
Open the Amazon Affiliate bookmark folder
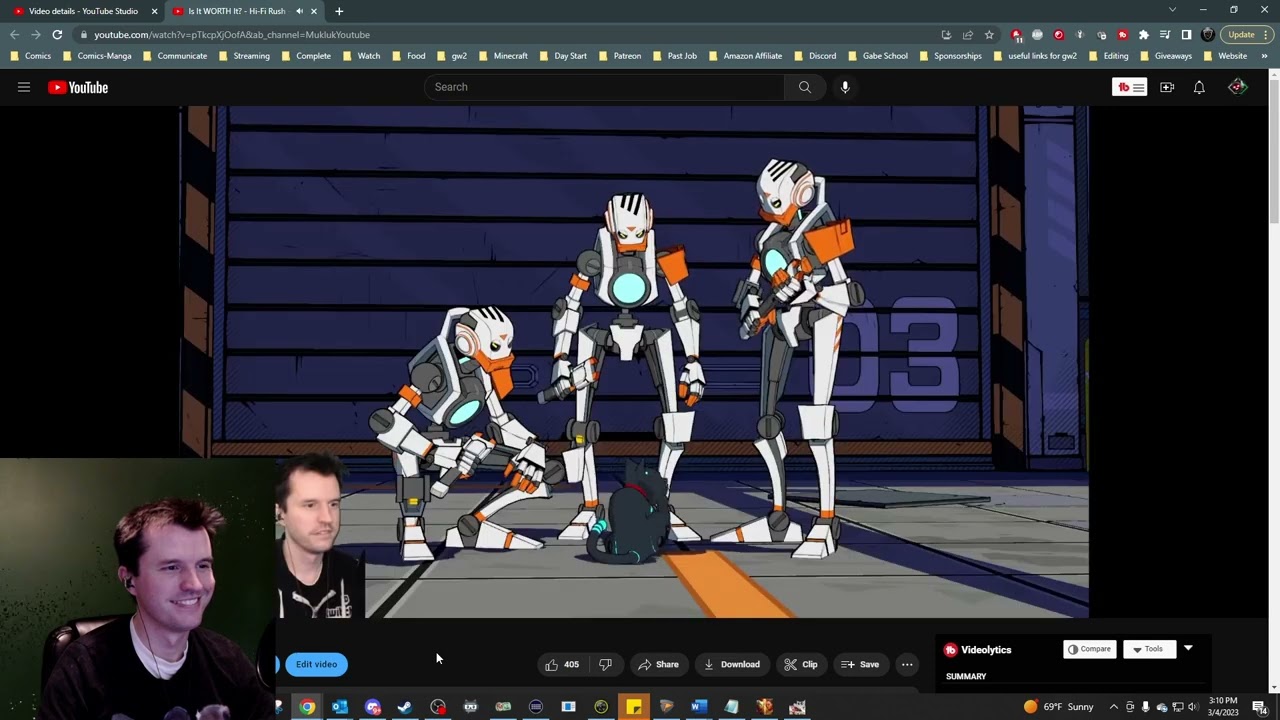tap(745, 56)
